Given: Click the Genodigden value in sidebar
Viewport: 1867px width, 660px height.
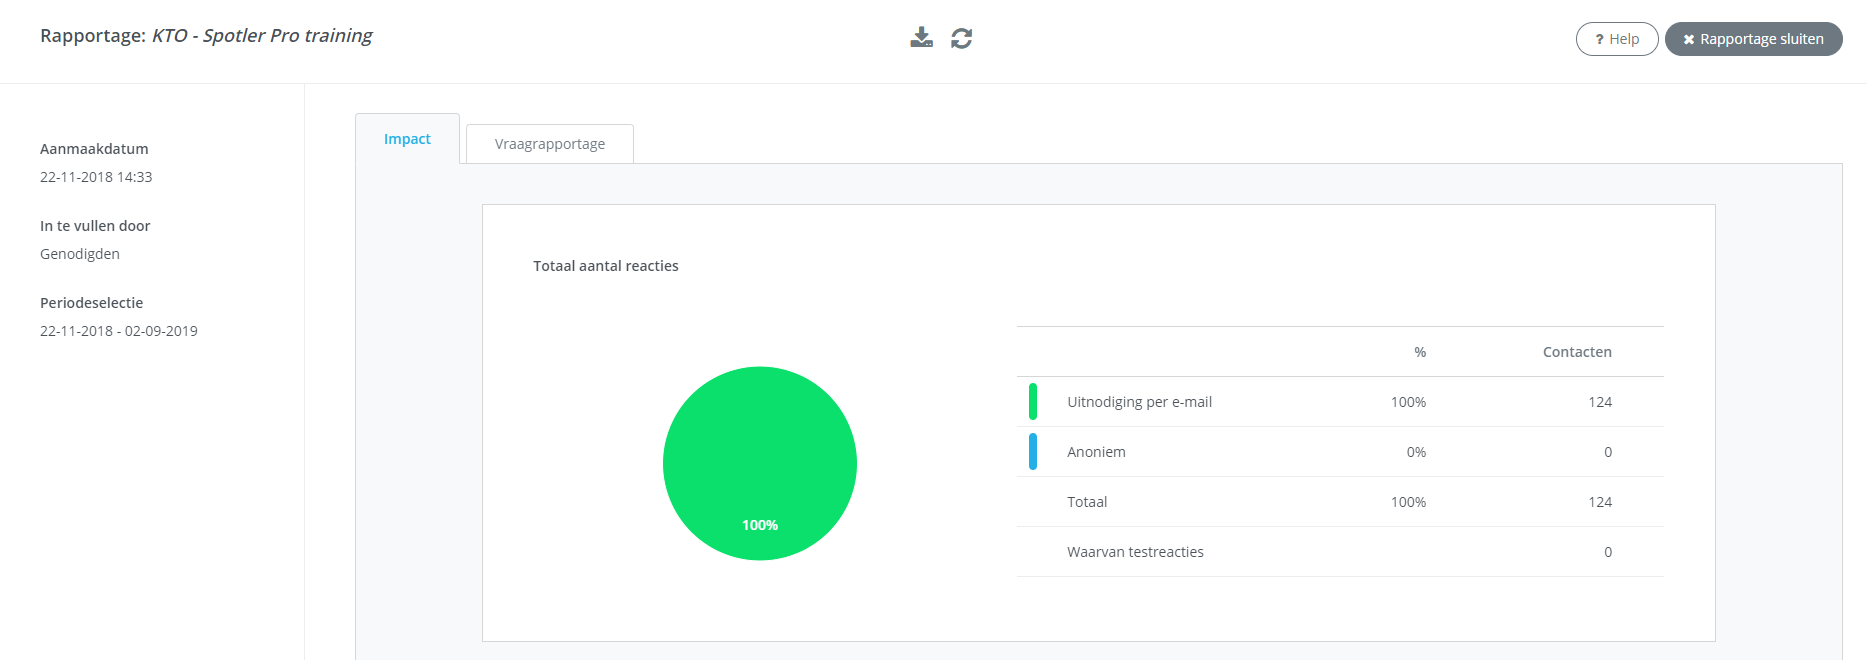Looking at the screenshot, I should click(x=80, y=254).
